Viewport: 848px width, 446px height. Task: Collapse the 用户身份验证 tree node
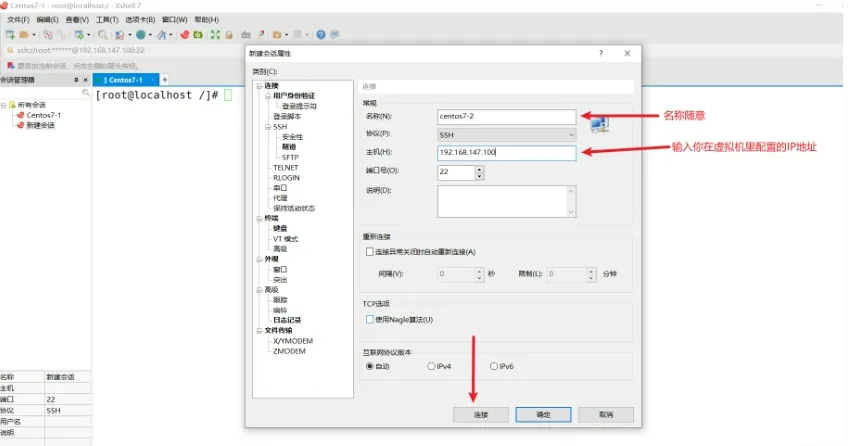pos(268,96)
